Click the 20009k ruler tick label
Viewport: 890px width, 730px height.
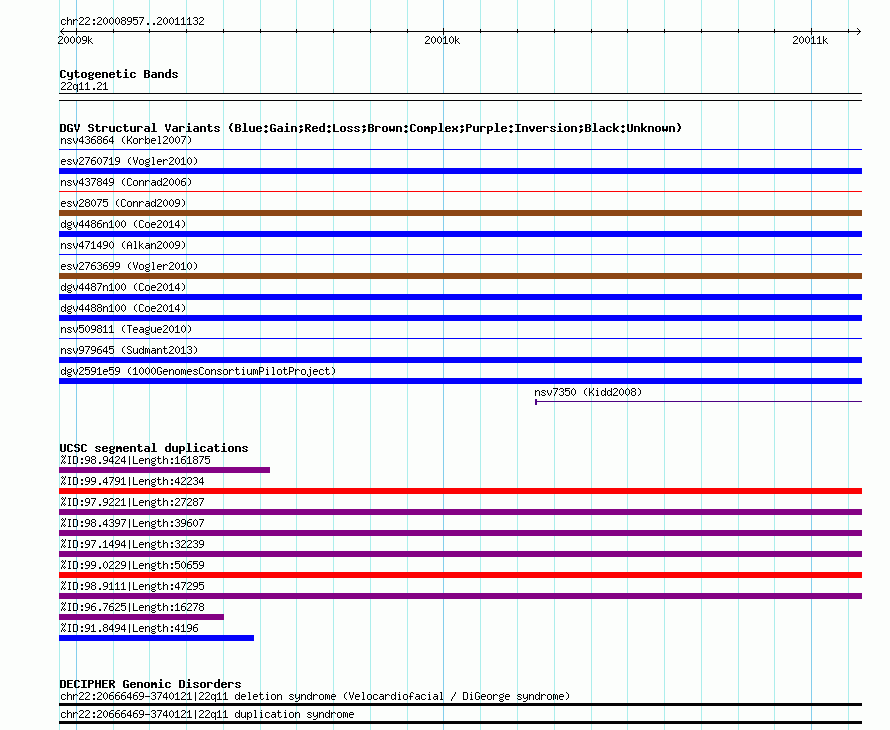(75, 40)
